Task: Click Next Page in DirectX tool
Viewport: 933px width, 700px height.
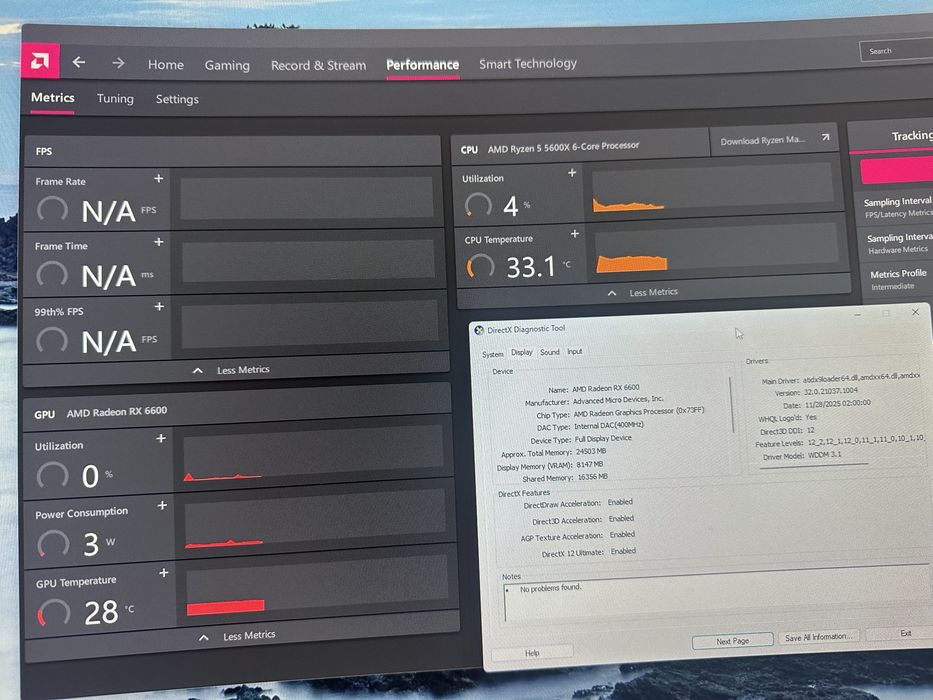Action: pos(732,641)
